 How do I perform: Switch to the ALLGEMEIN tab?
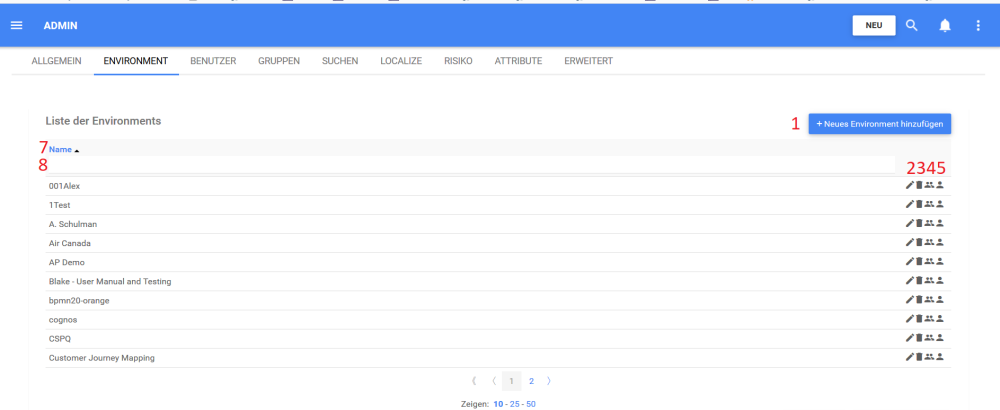[x=56, y=61]
